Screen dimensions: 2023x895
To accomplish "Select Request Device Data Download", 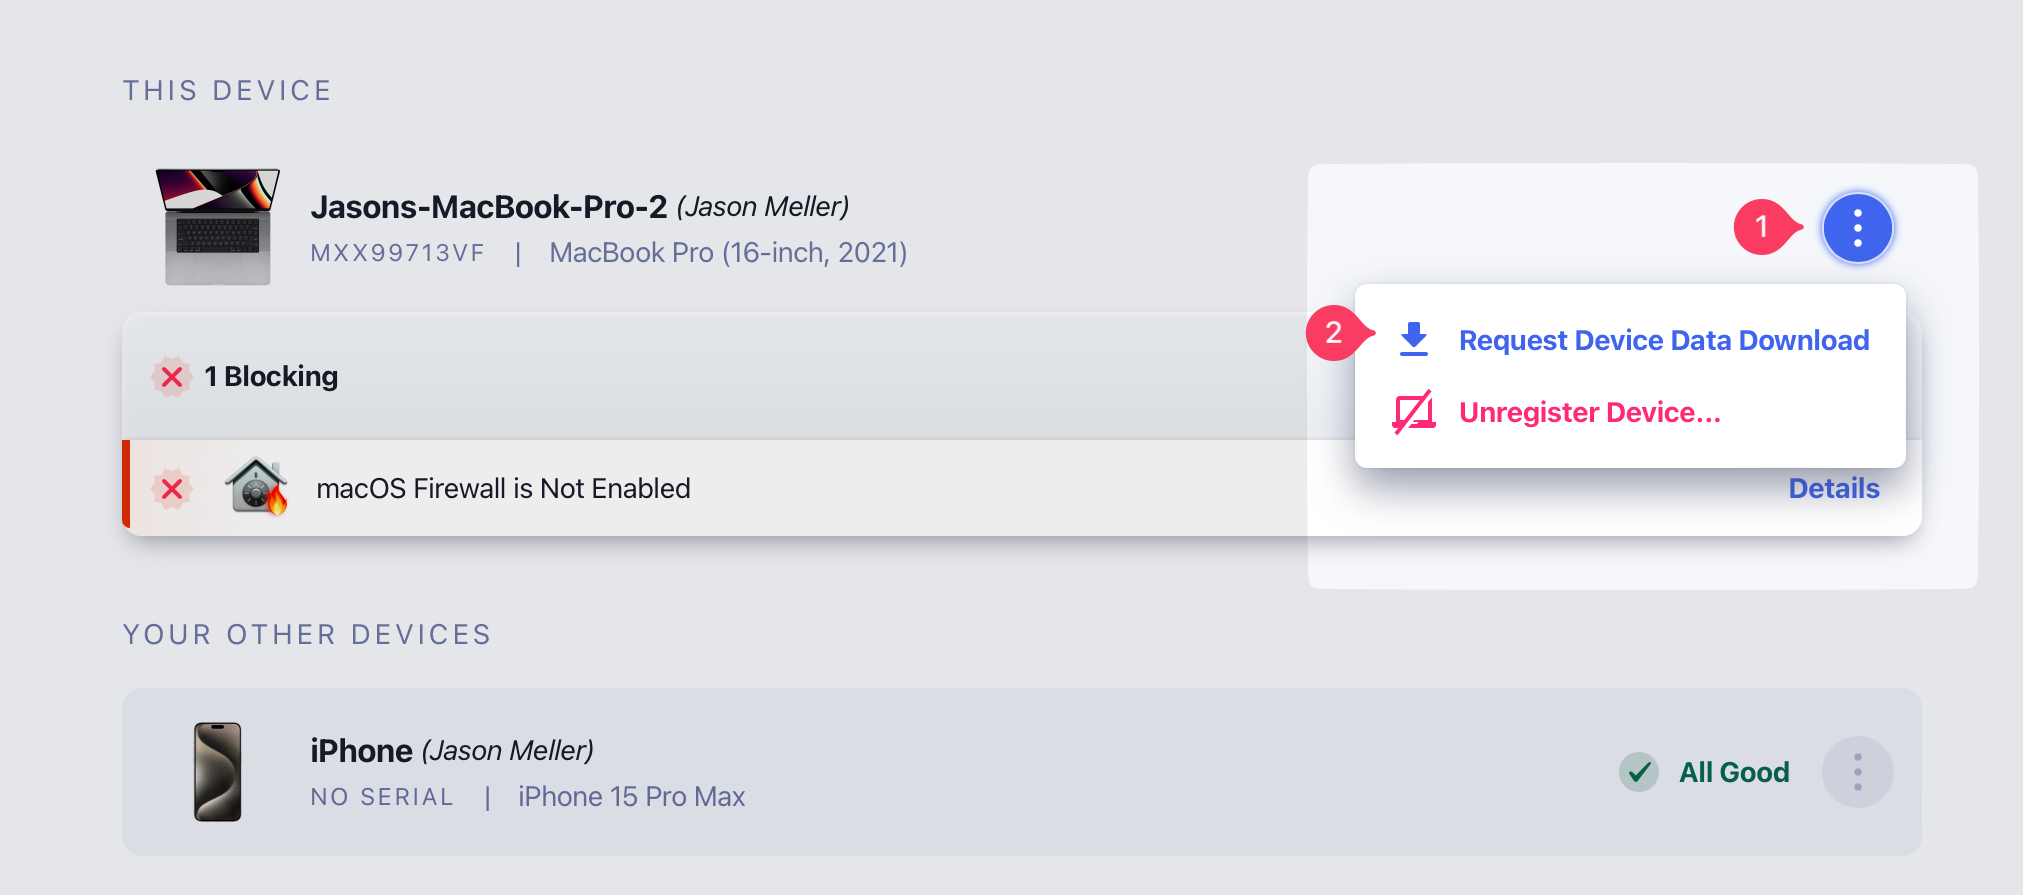I will [x=1663, y=341].
